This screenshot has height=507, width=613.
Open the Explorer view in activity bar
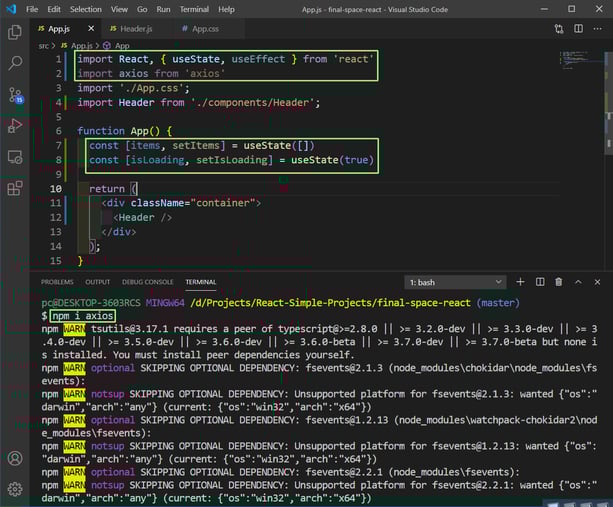[x=15, y=32]
